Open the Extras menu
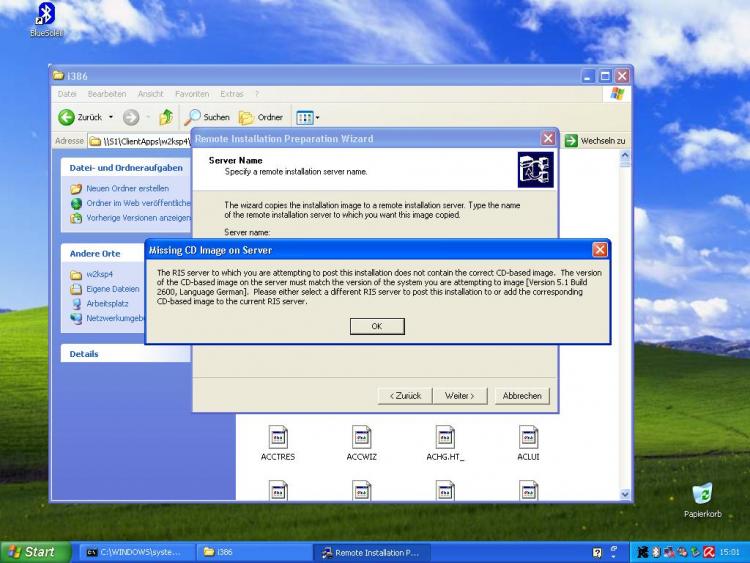 click(232, 94)
